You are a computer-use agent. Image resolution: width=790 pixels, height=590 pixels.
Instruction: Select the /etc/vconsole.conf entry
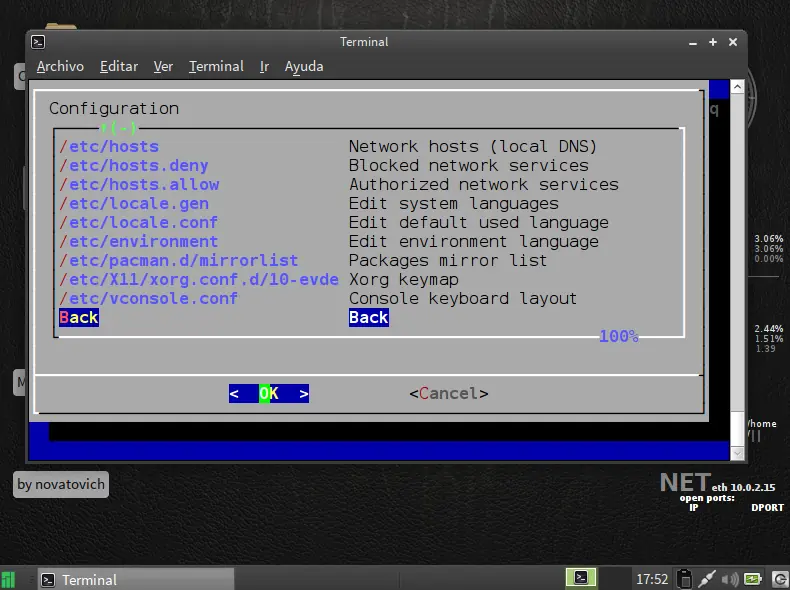pos(148,299)
